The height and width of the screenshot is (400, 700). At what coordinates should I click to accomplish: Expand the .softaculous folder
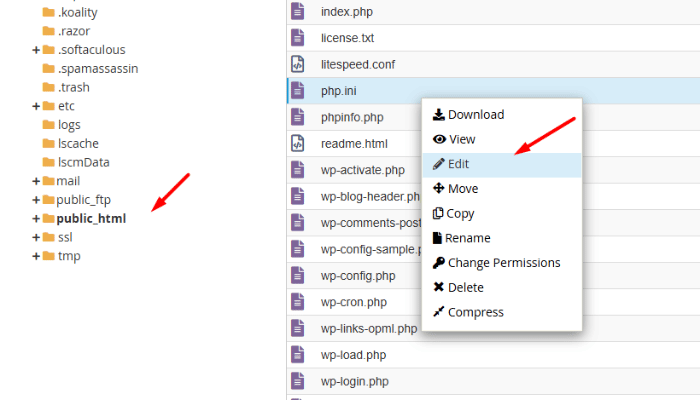click(36, 50)
